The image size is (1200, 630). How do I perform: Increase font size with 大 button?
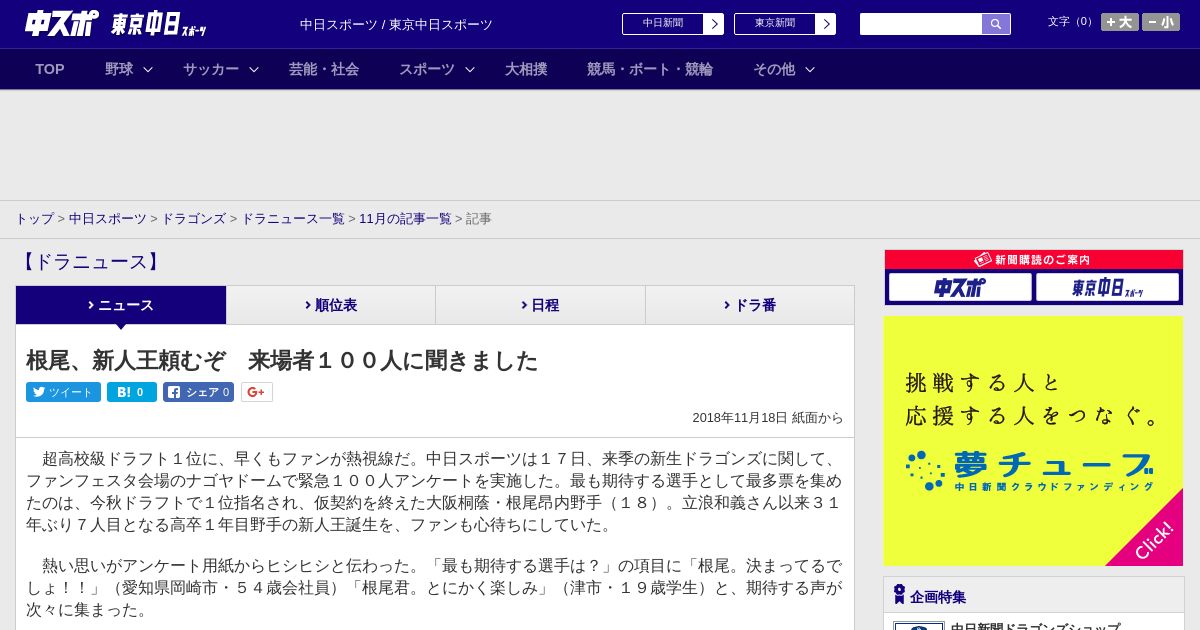[1119, 22]
